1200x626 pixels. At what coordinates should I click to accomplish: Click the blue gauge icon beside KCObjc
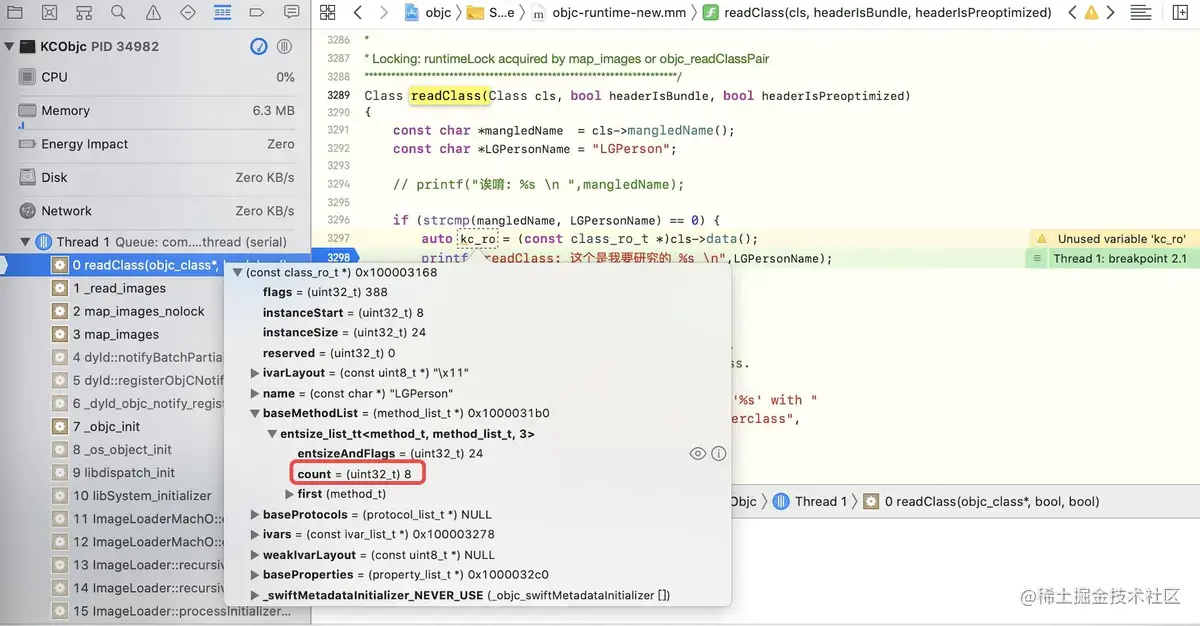pos(258,47)
